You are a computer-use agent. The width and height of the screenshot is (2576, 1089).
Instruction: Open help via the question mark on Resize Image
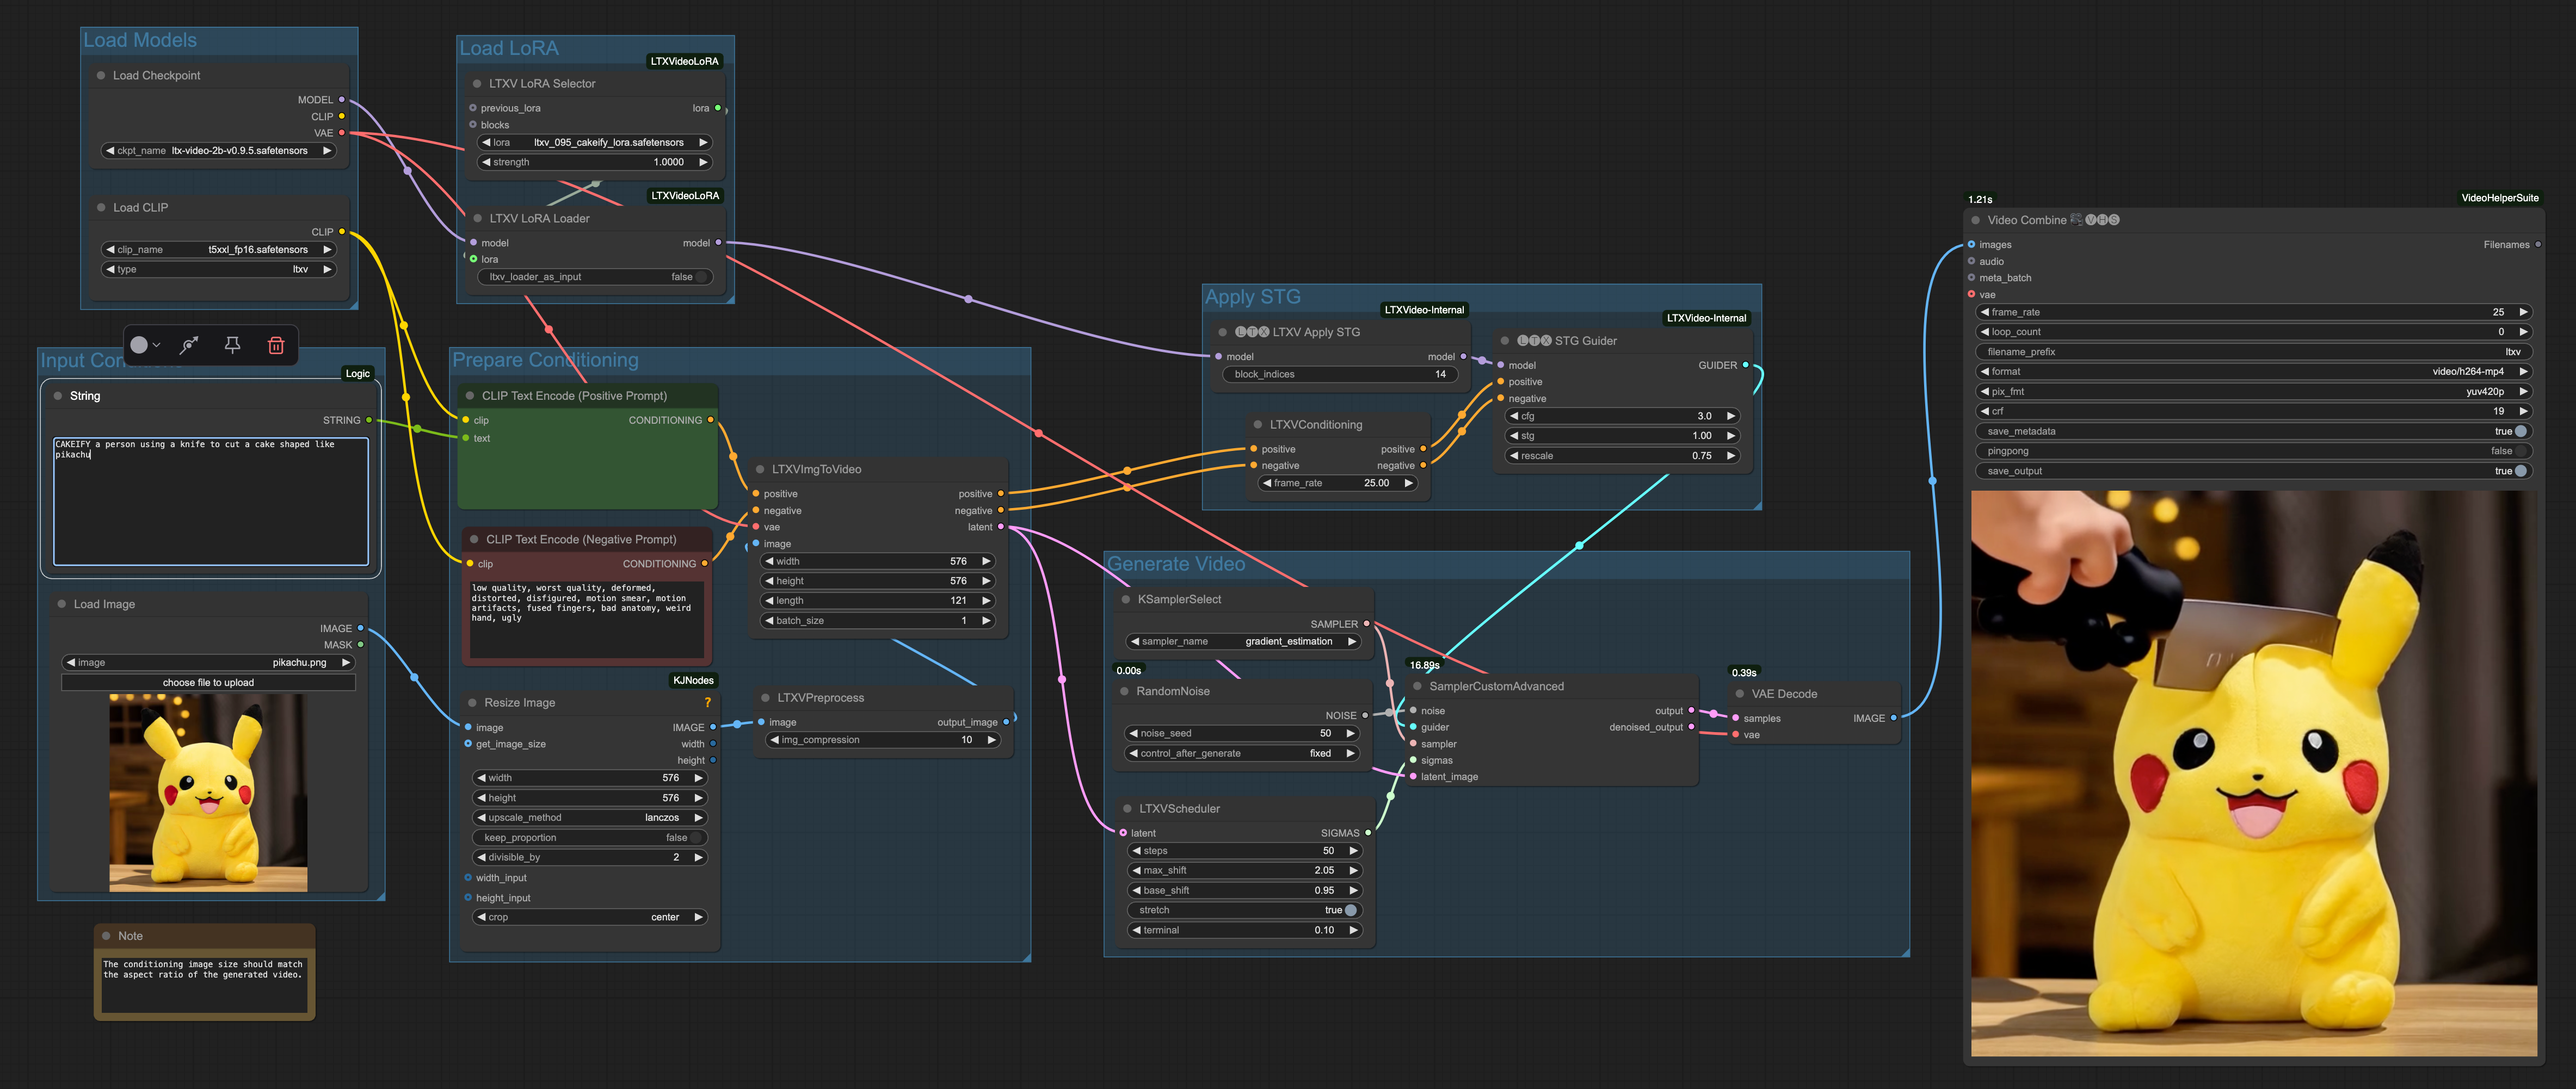[x=708, y=702]
